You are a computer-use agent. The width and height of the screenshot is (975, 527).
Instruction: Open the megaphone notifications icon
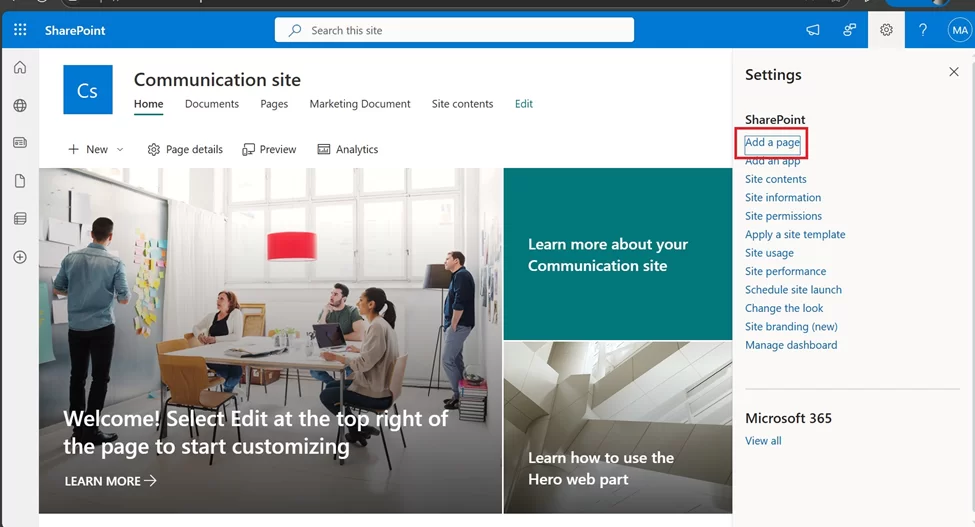[x=813, y=30]
